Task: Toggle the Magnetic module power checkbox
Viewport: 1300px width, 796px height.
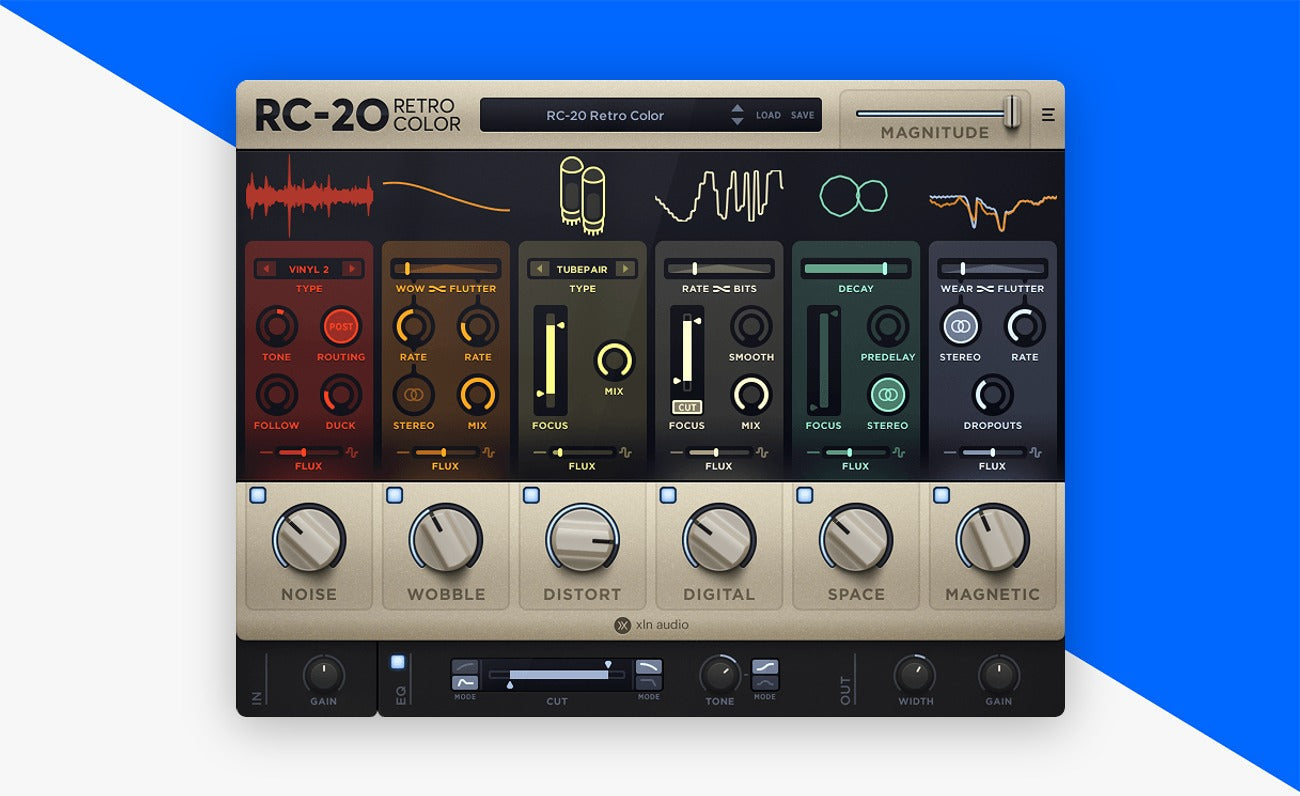Action: pyautogui.click(x=941, y=495)
